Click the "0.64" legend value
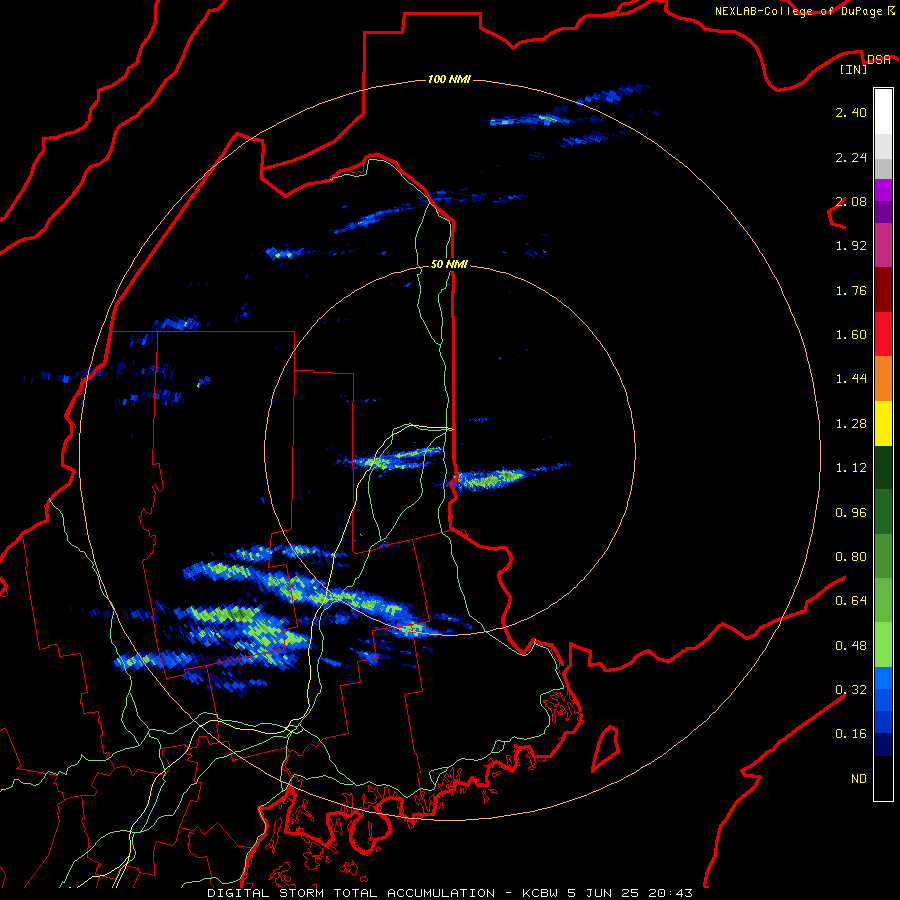900x900 pixels. [x=851, y=601]
